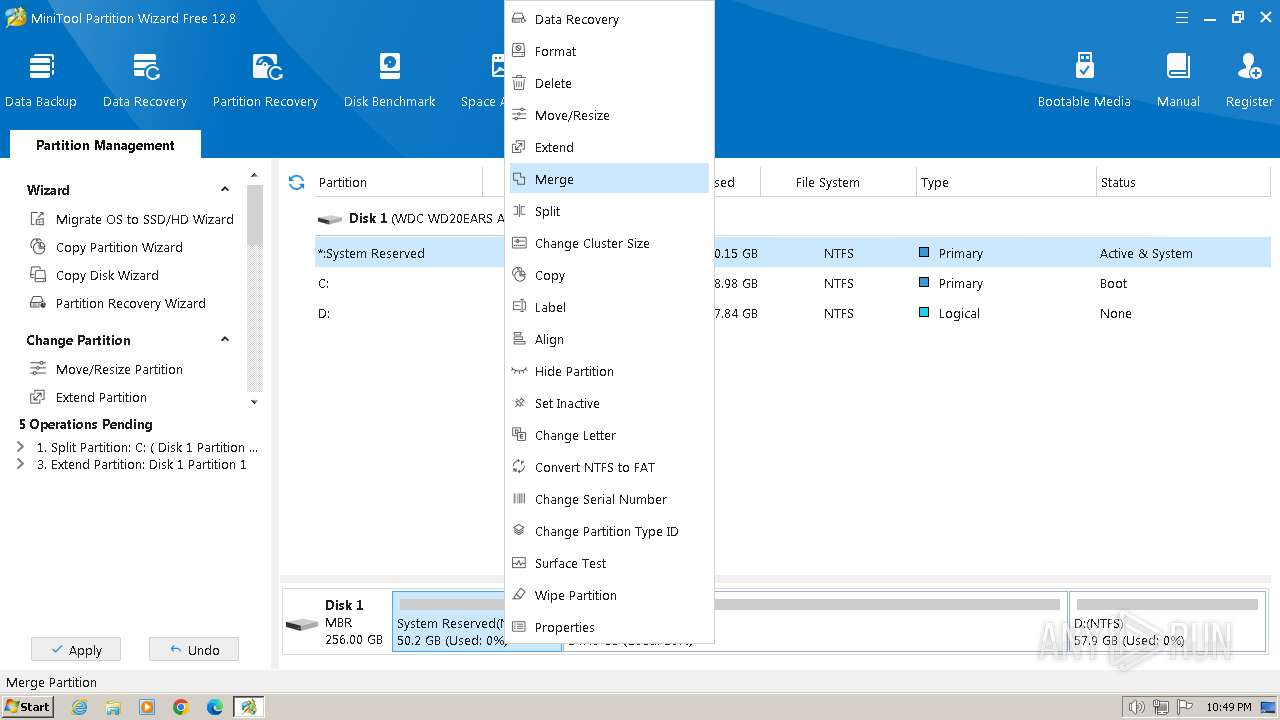Viewport: 1280px width, 720px height.
Task: Expand pending operation 1 Split Partition
Action: coord(20,447)
